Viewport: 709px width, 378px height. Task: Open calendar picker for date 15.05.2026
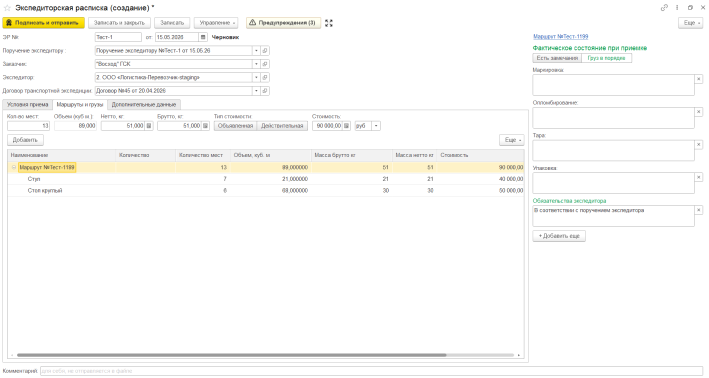pos(203,37)
